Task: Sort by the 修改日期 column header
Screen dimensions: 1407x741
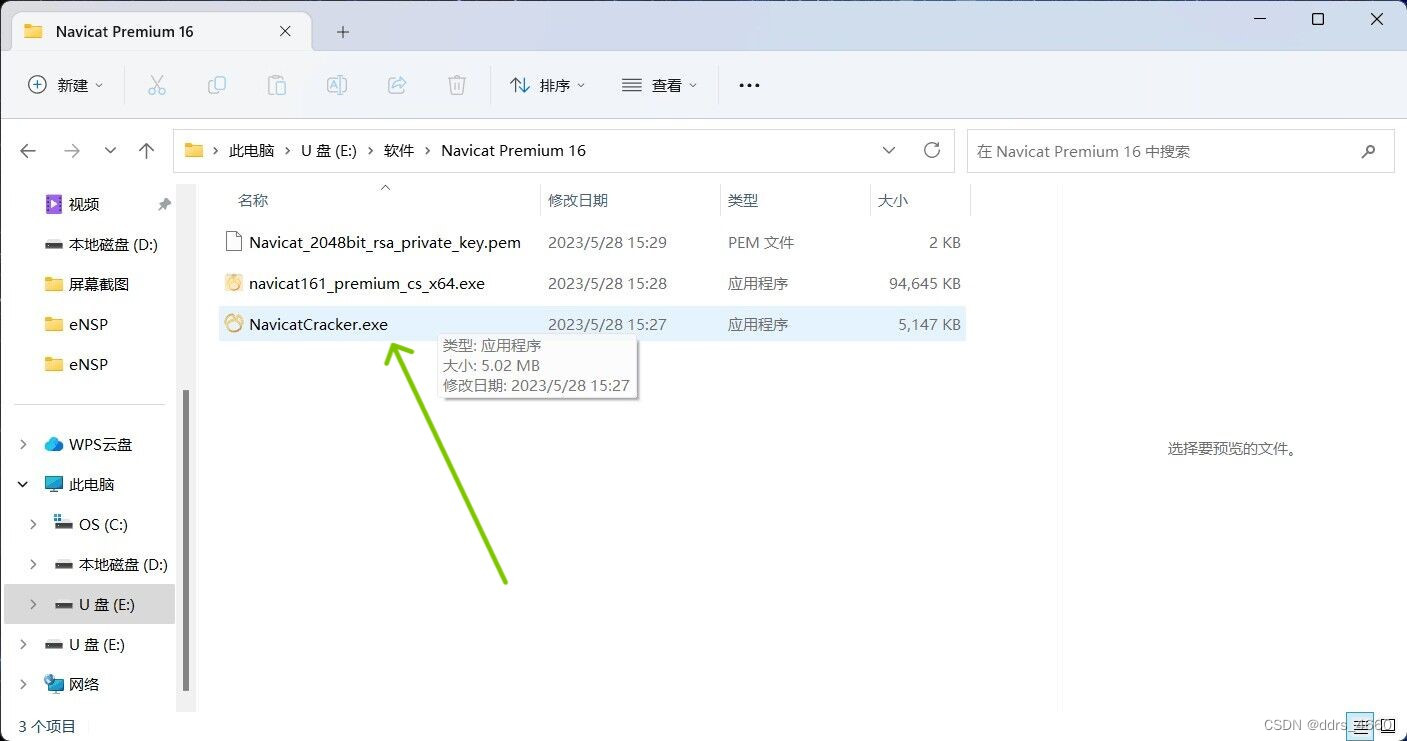Action: [x=578, y=200]
